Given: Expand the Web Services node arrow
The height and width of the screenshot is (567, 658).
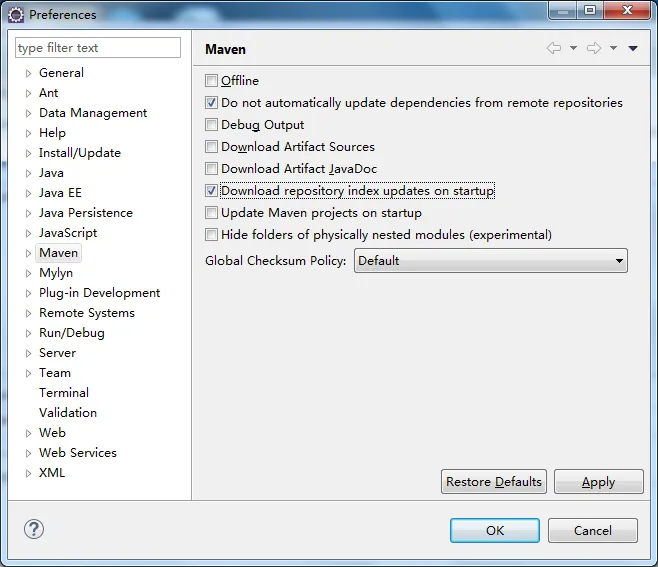Looking at the screenshot, I should (28, 453).
